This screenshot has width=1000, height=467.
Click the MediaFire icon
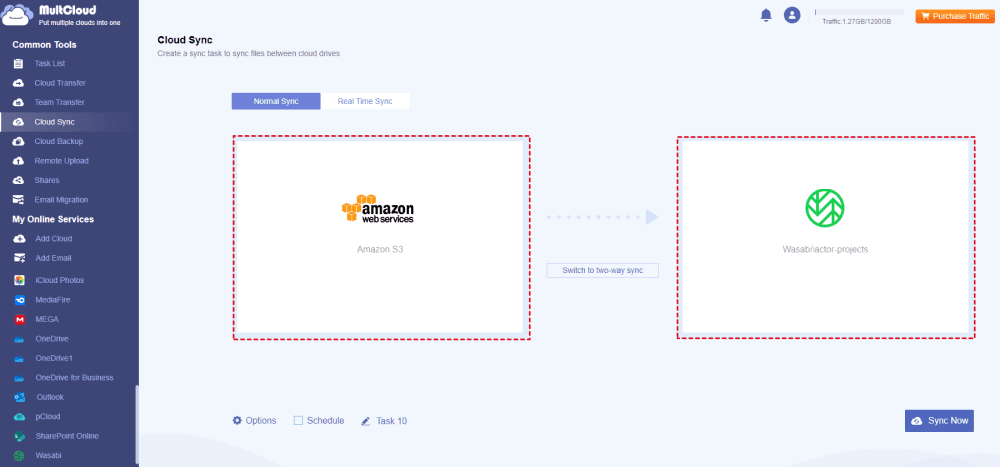[20, 300]
